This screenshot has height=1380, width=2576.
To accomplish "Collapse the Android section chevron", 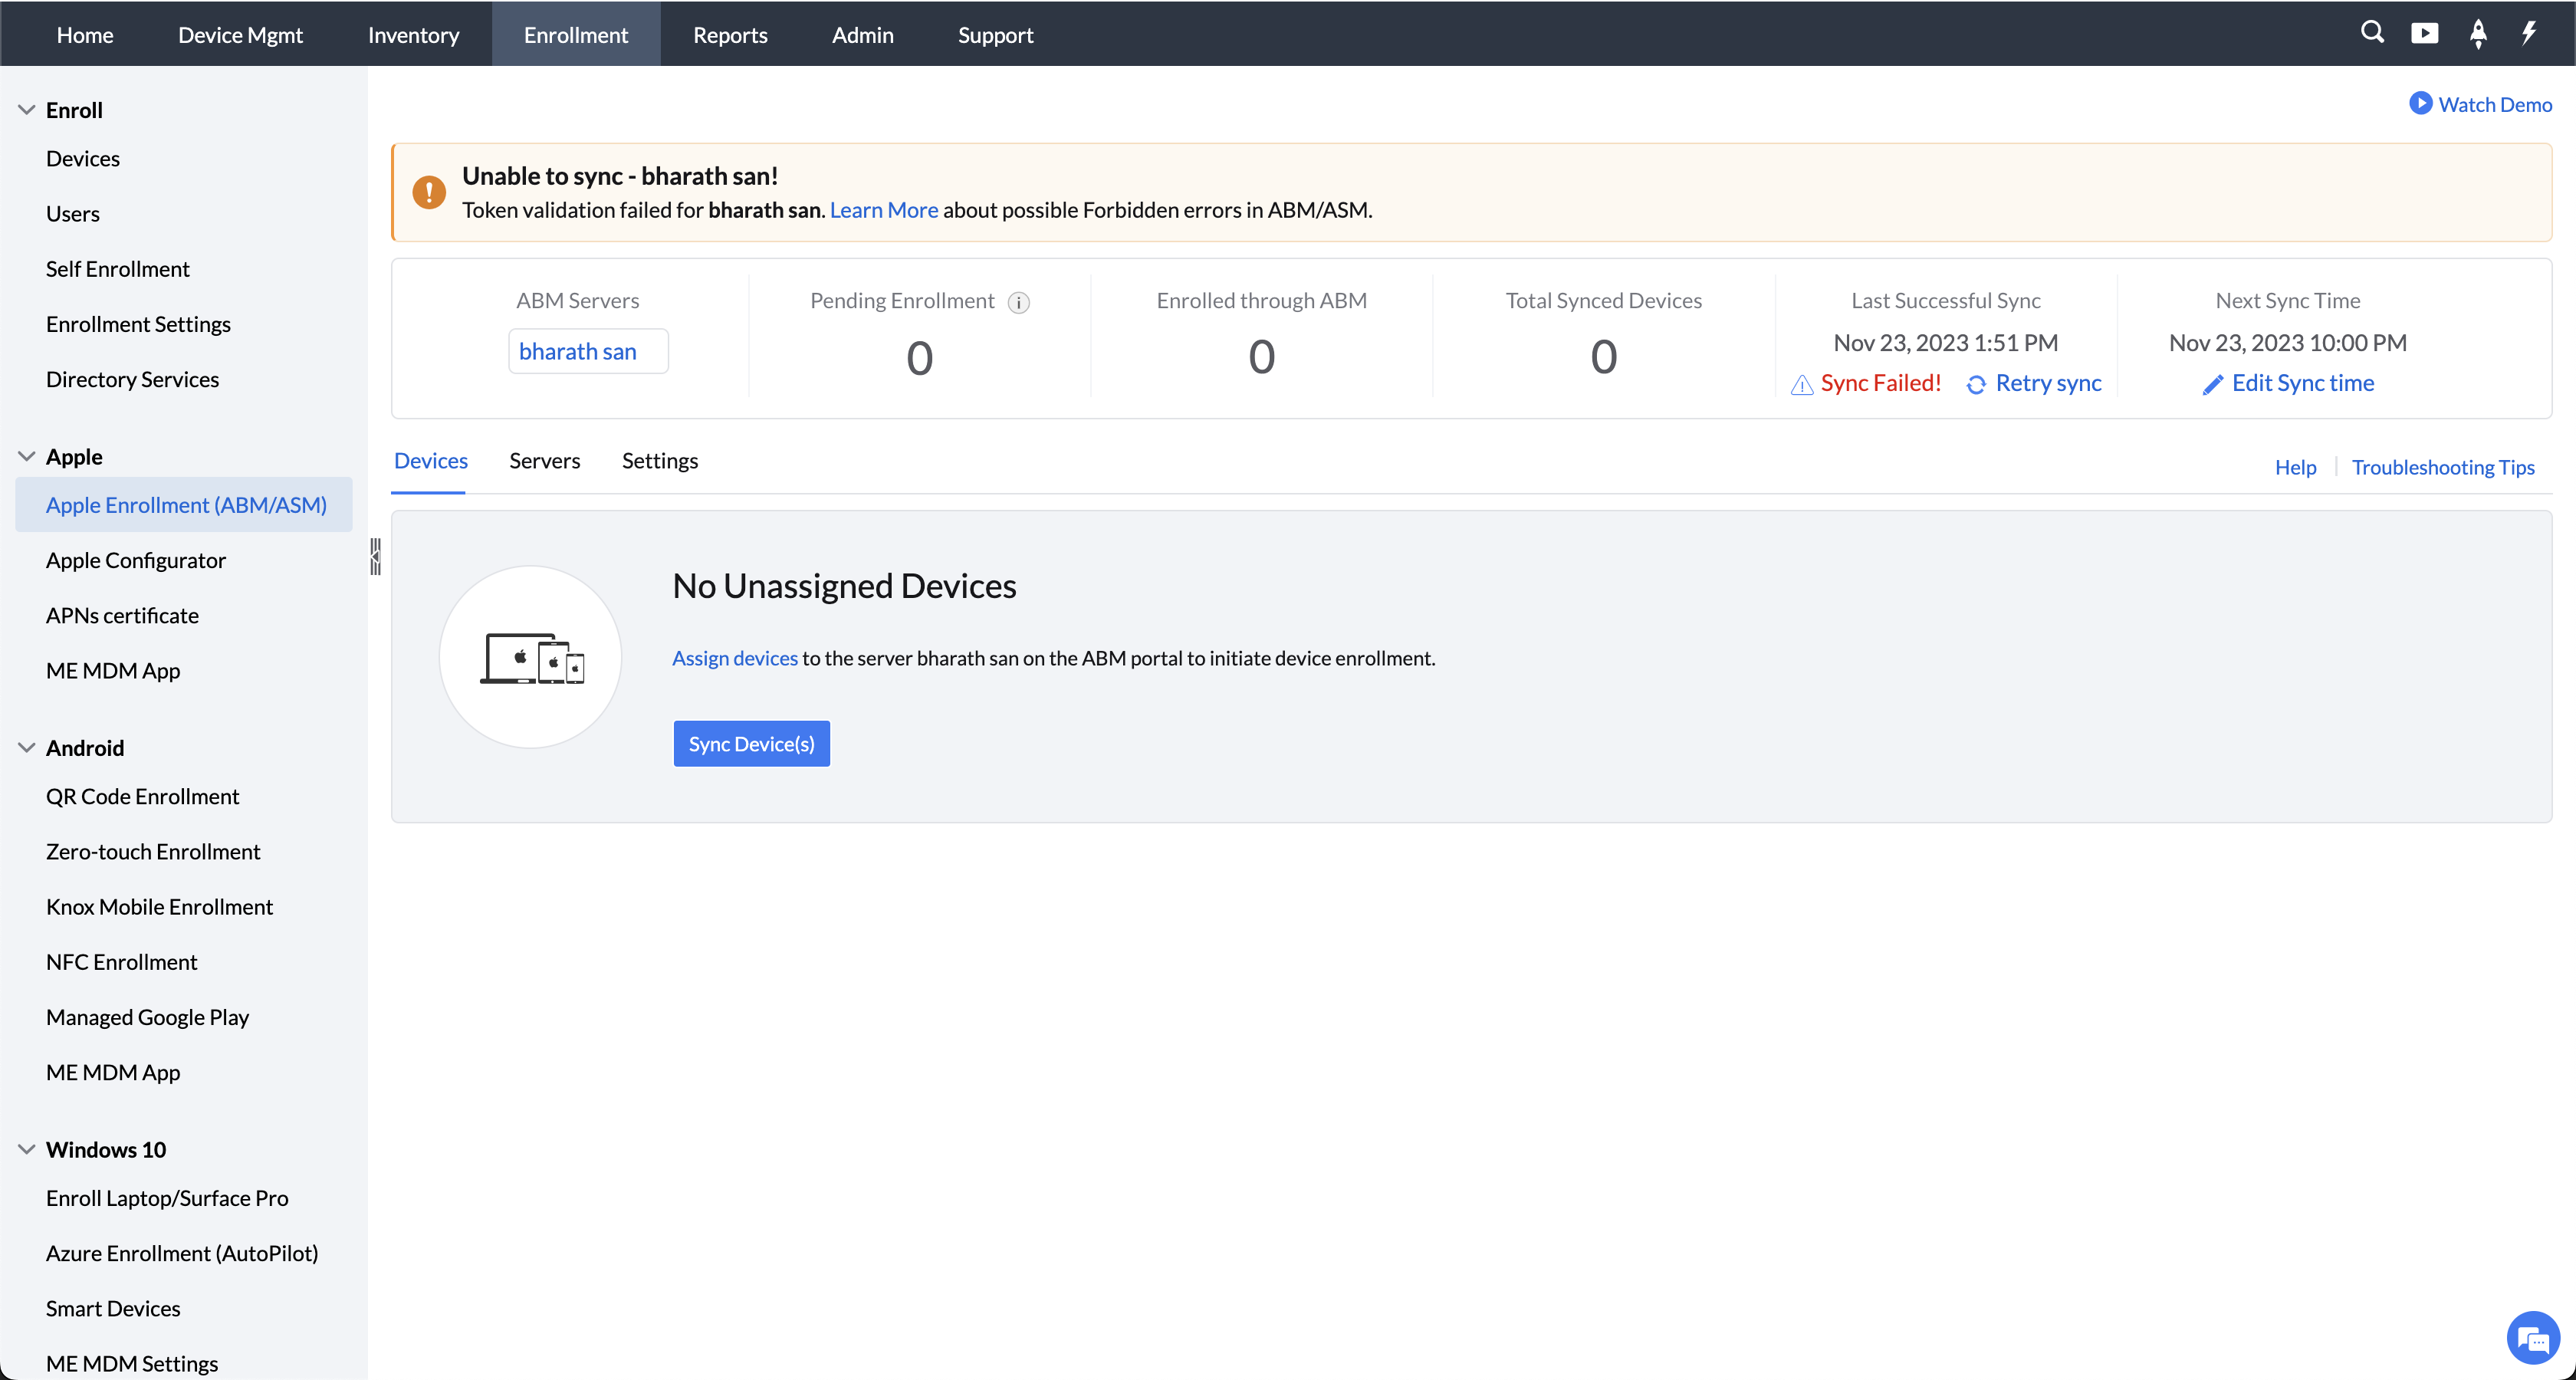I will [x=27, y=748].
